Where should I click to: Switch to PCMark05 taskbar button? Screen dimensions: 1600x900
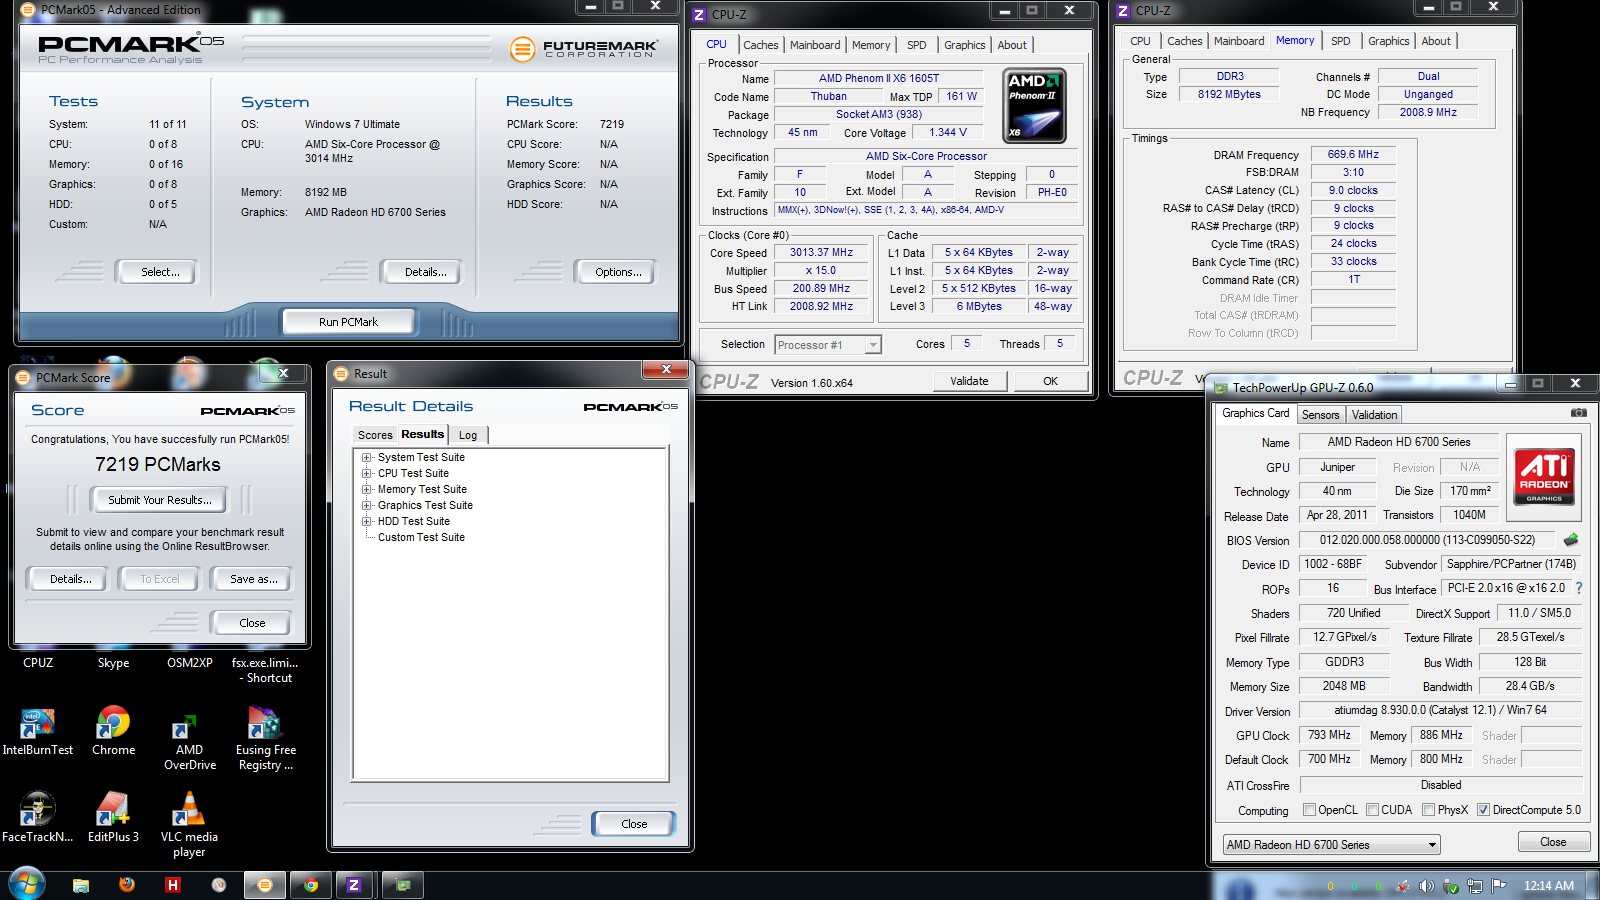pos(265,885)
